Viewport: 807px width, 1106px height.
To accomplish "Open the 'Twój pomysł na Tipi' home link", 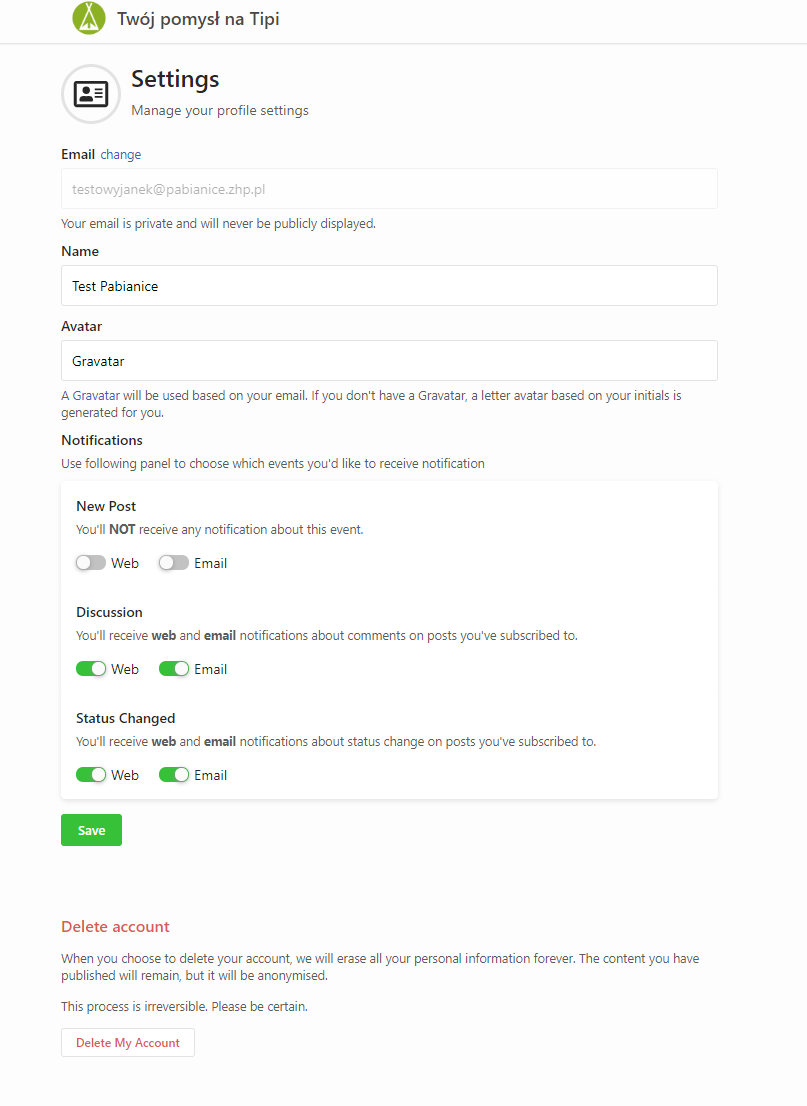I will (198, 18).
